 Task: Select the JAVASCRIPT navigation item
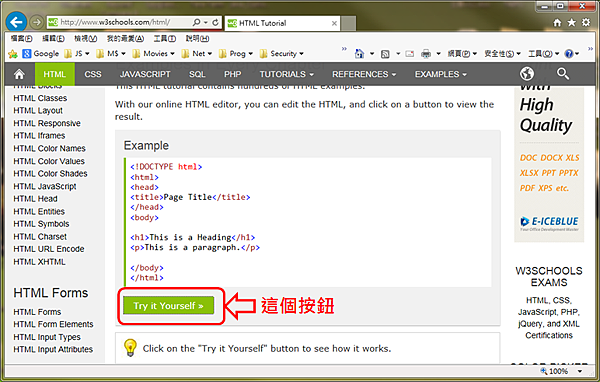[145, 74]
